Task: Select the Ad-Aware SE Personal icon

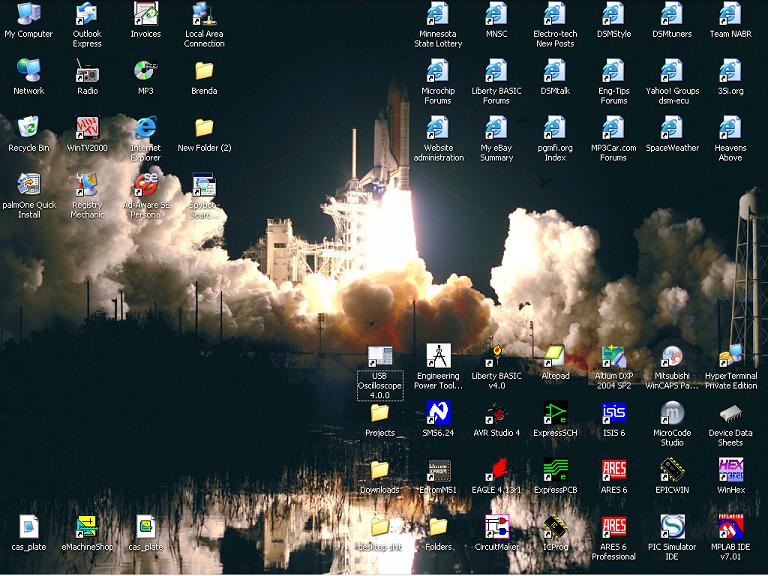Action: tap(146, 185)
